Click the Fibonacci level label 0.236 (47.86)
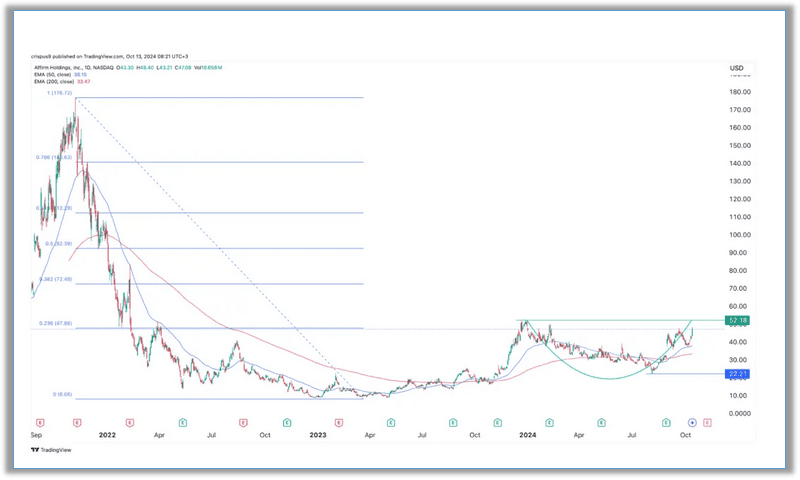This screenshot has width=800, height=480. (56, 323)
